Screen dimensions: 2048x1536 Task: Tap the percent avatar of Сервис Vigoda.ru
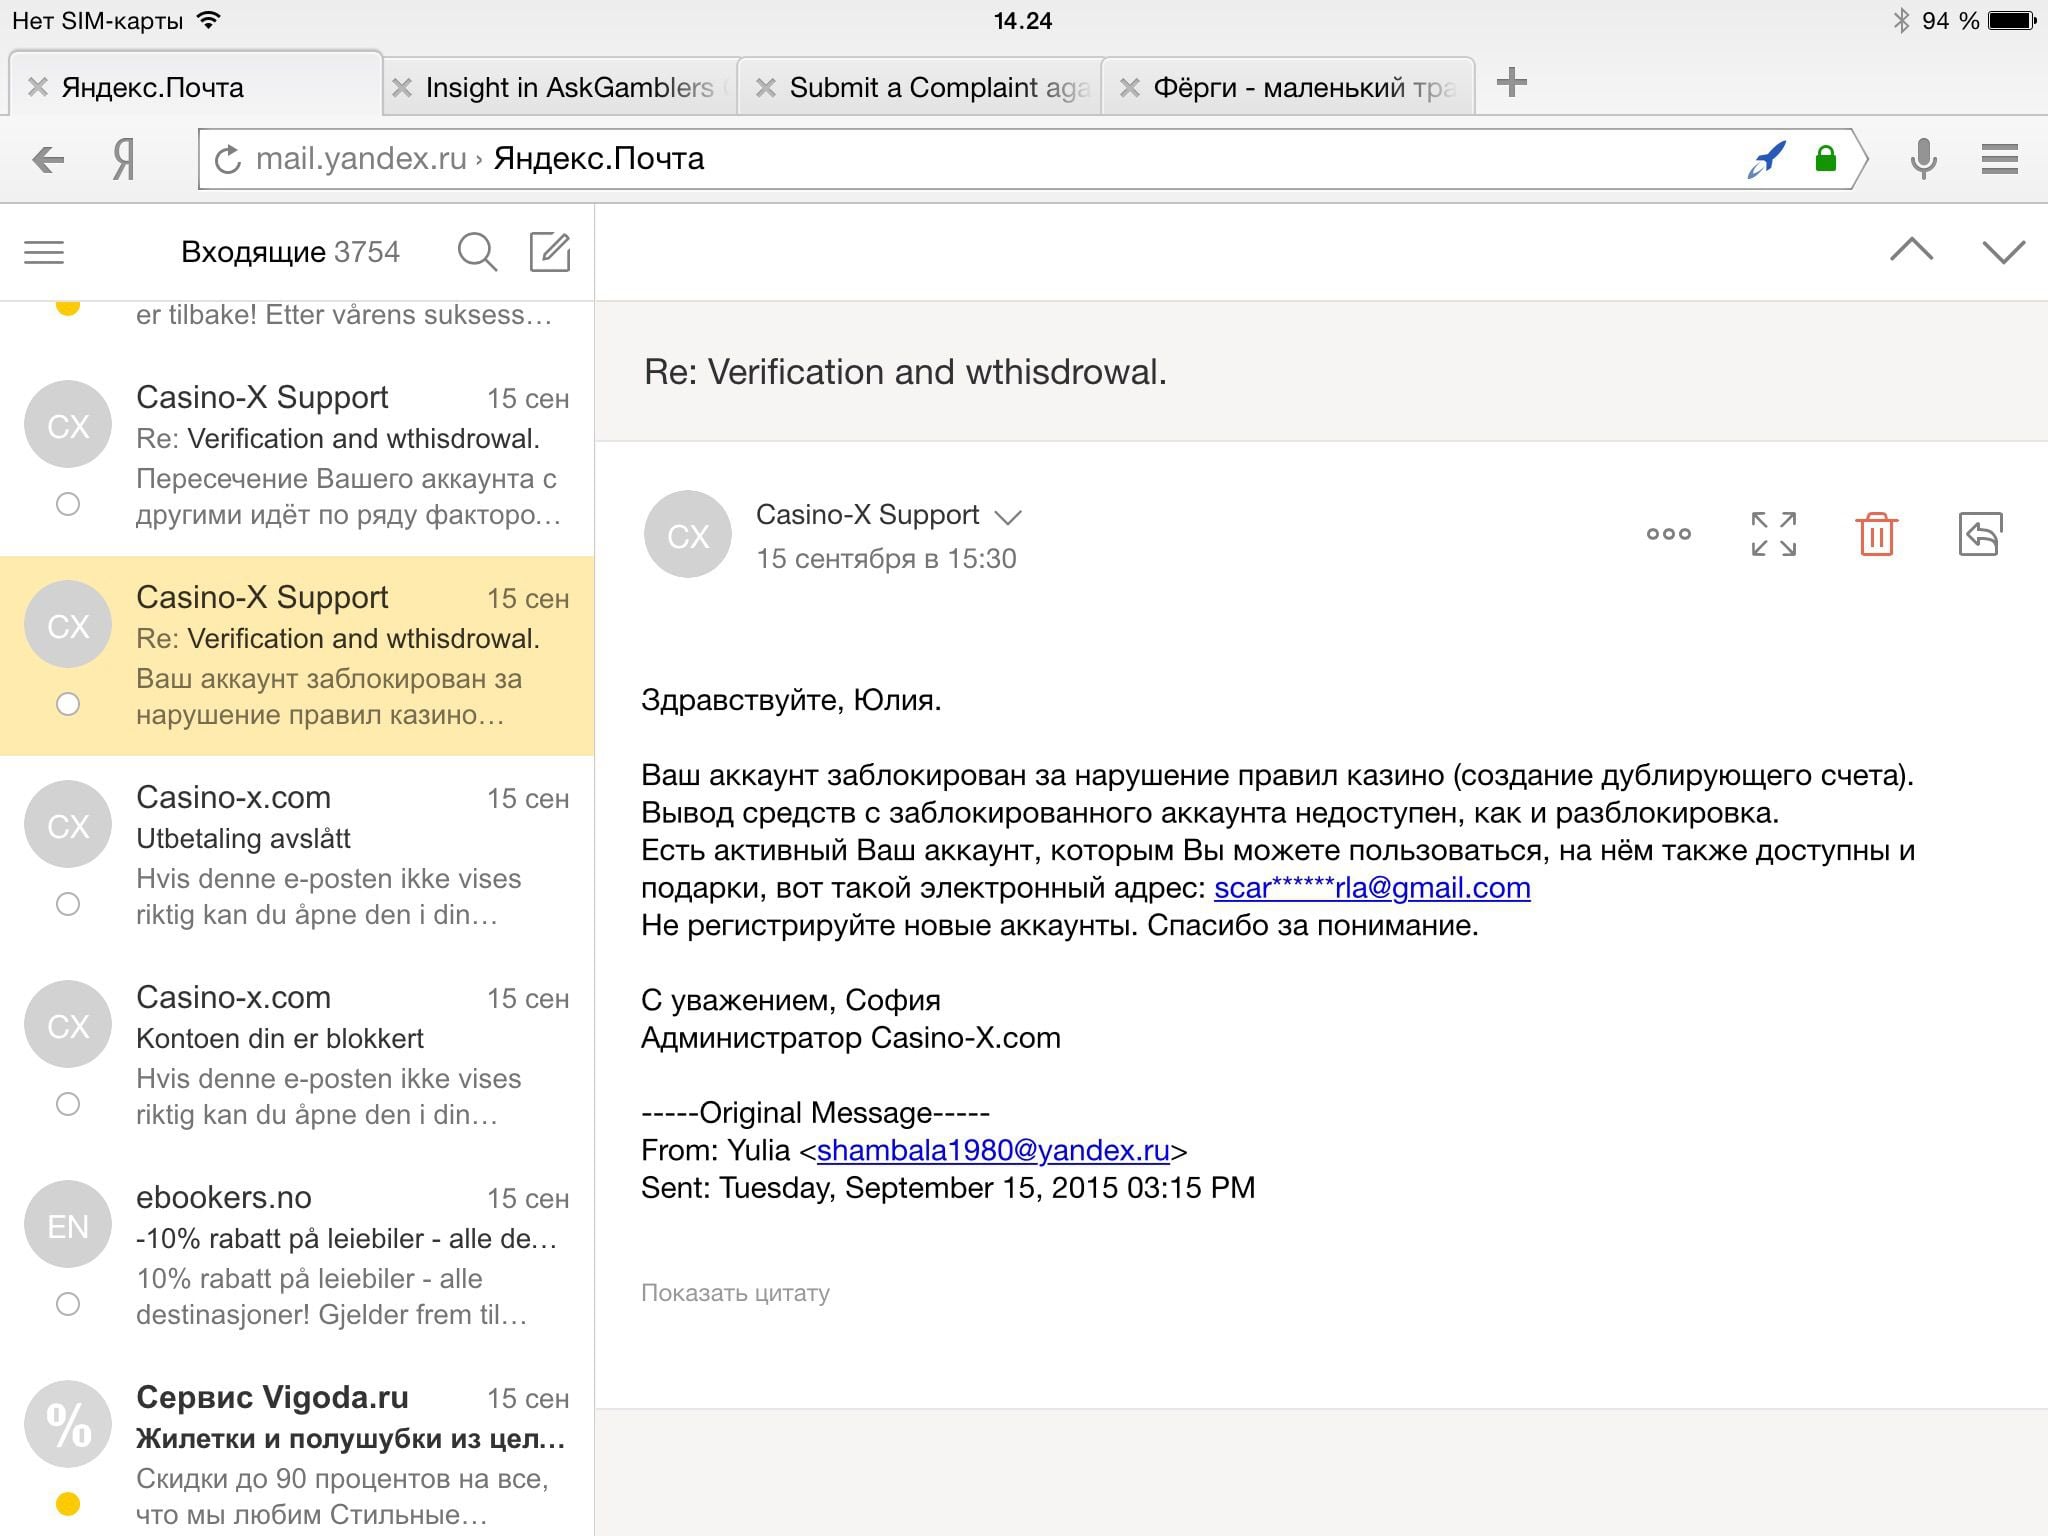point(68,1425)
